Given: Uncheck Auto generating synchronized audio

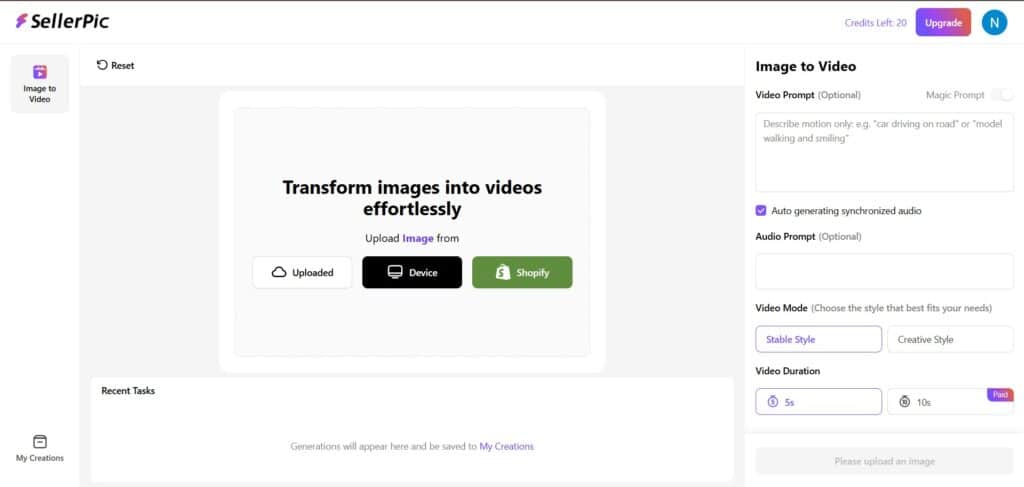Looking at the screenshot, I should point(761,211).
